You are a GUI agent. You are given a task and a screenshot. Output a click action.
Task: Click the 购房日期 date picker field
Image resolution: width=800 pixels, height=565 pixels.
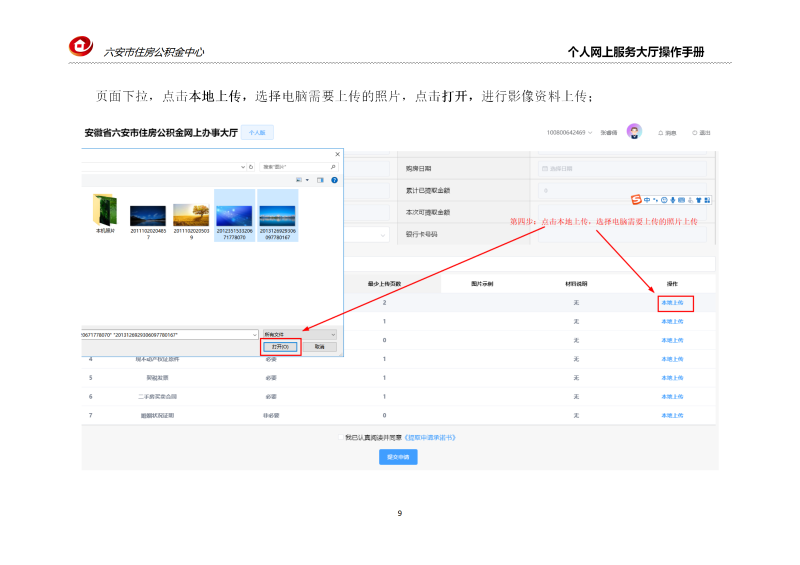(x=622, y=168)
